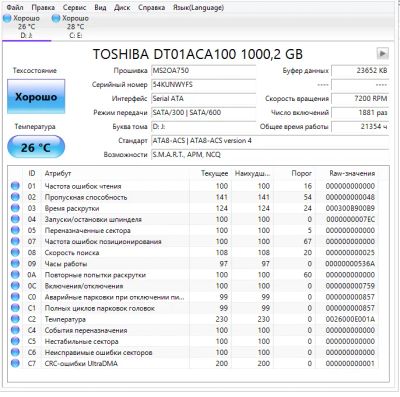Open the Сервис menu

tap(75, 7)
